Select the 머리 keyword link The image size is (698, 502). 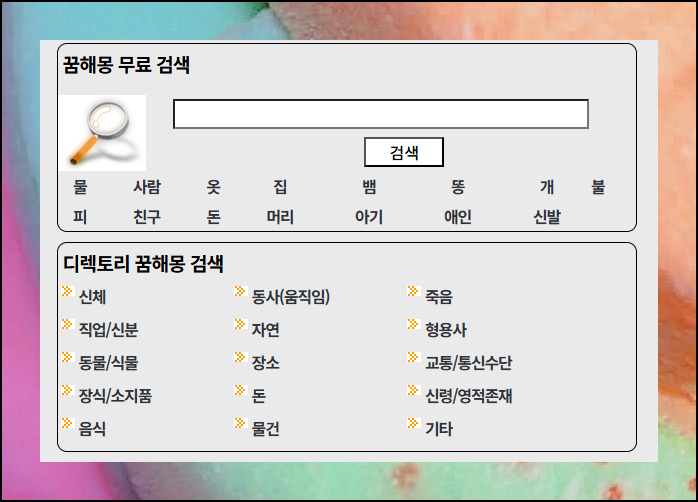280,217
